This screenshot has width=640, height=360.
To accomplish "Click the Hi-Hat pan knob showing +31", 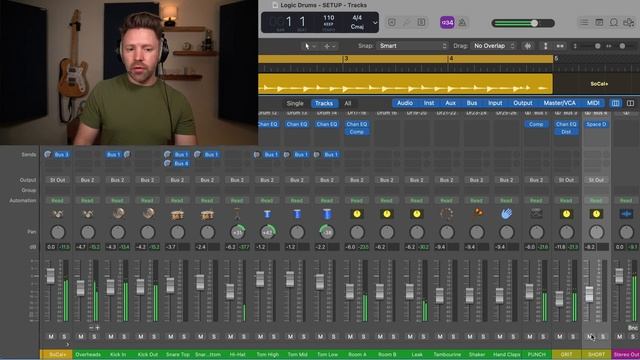I will [x=238, y=232].
